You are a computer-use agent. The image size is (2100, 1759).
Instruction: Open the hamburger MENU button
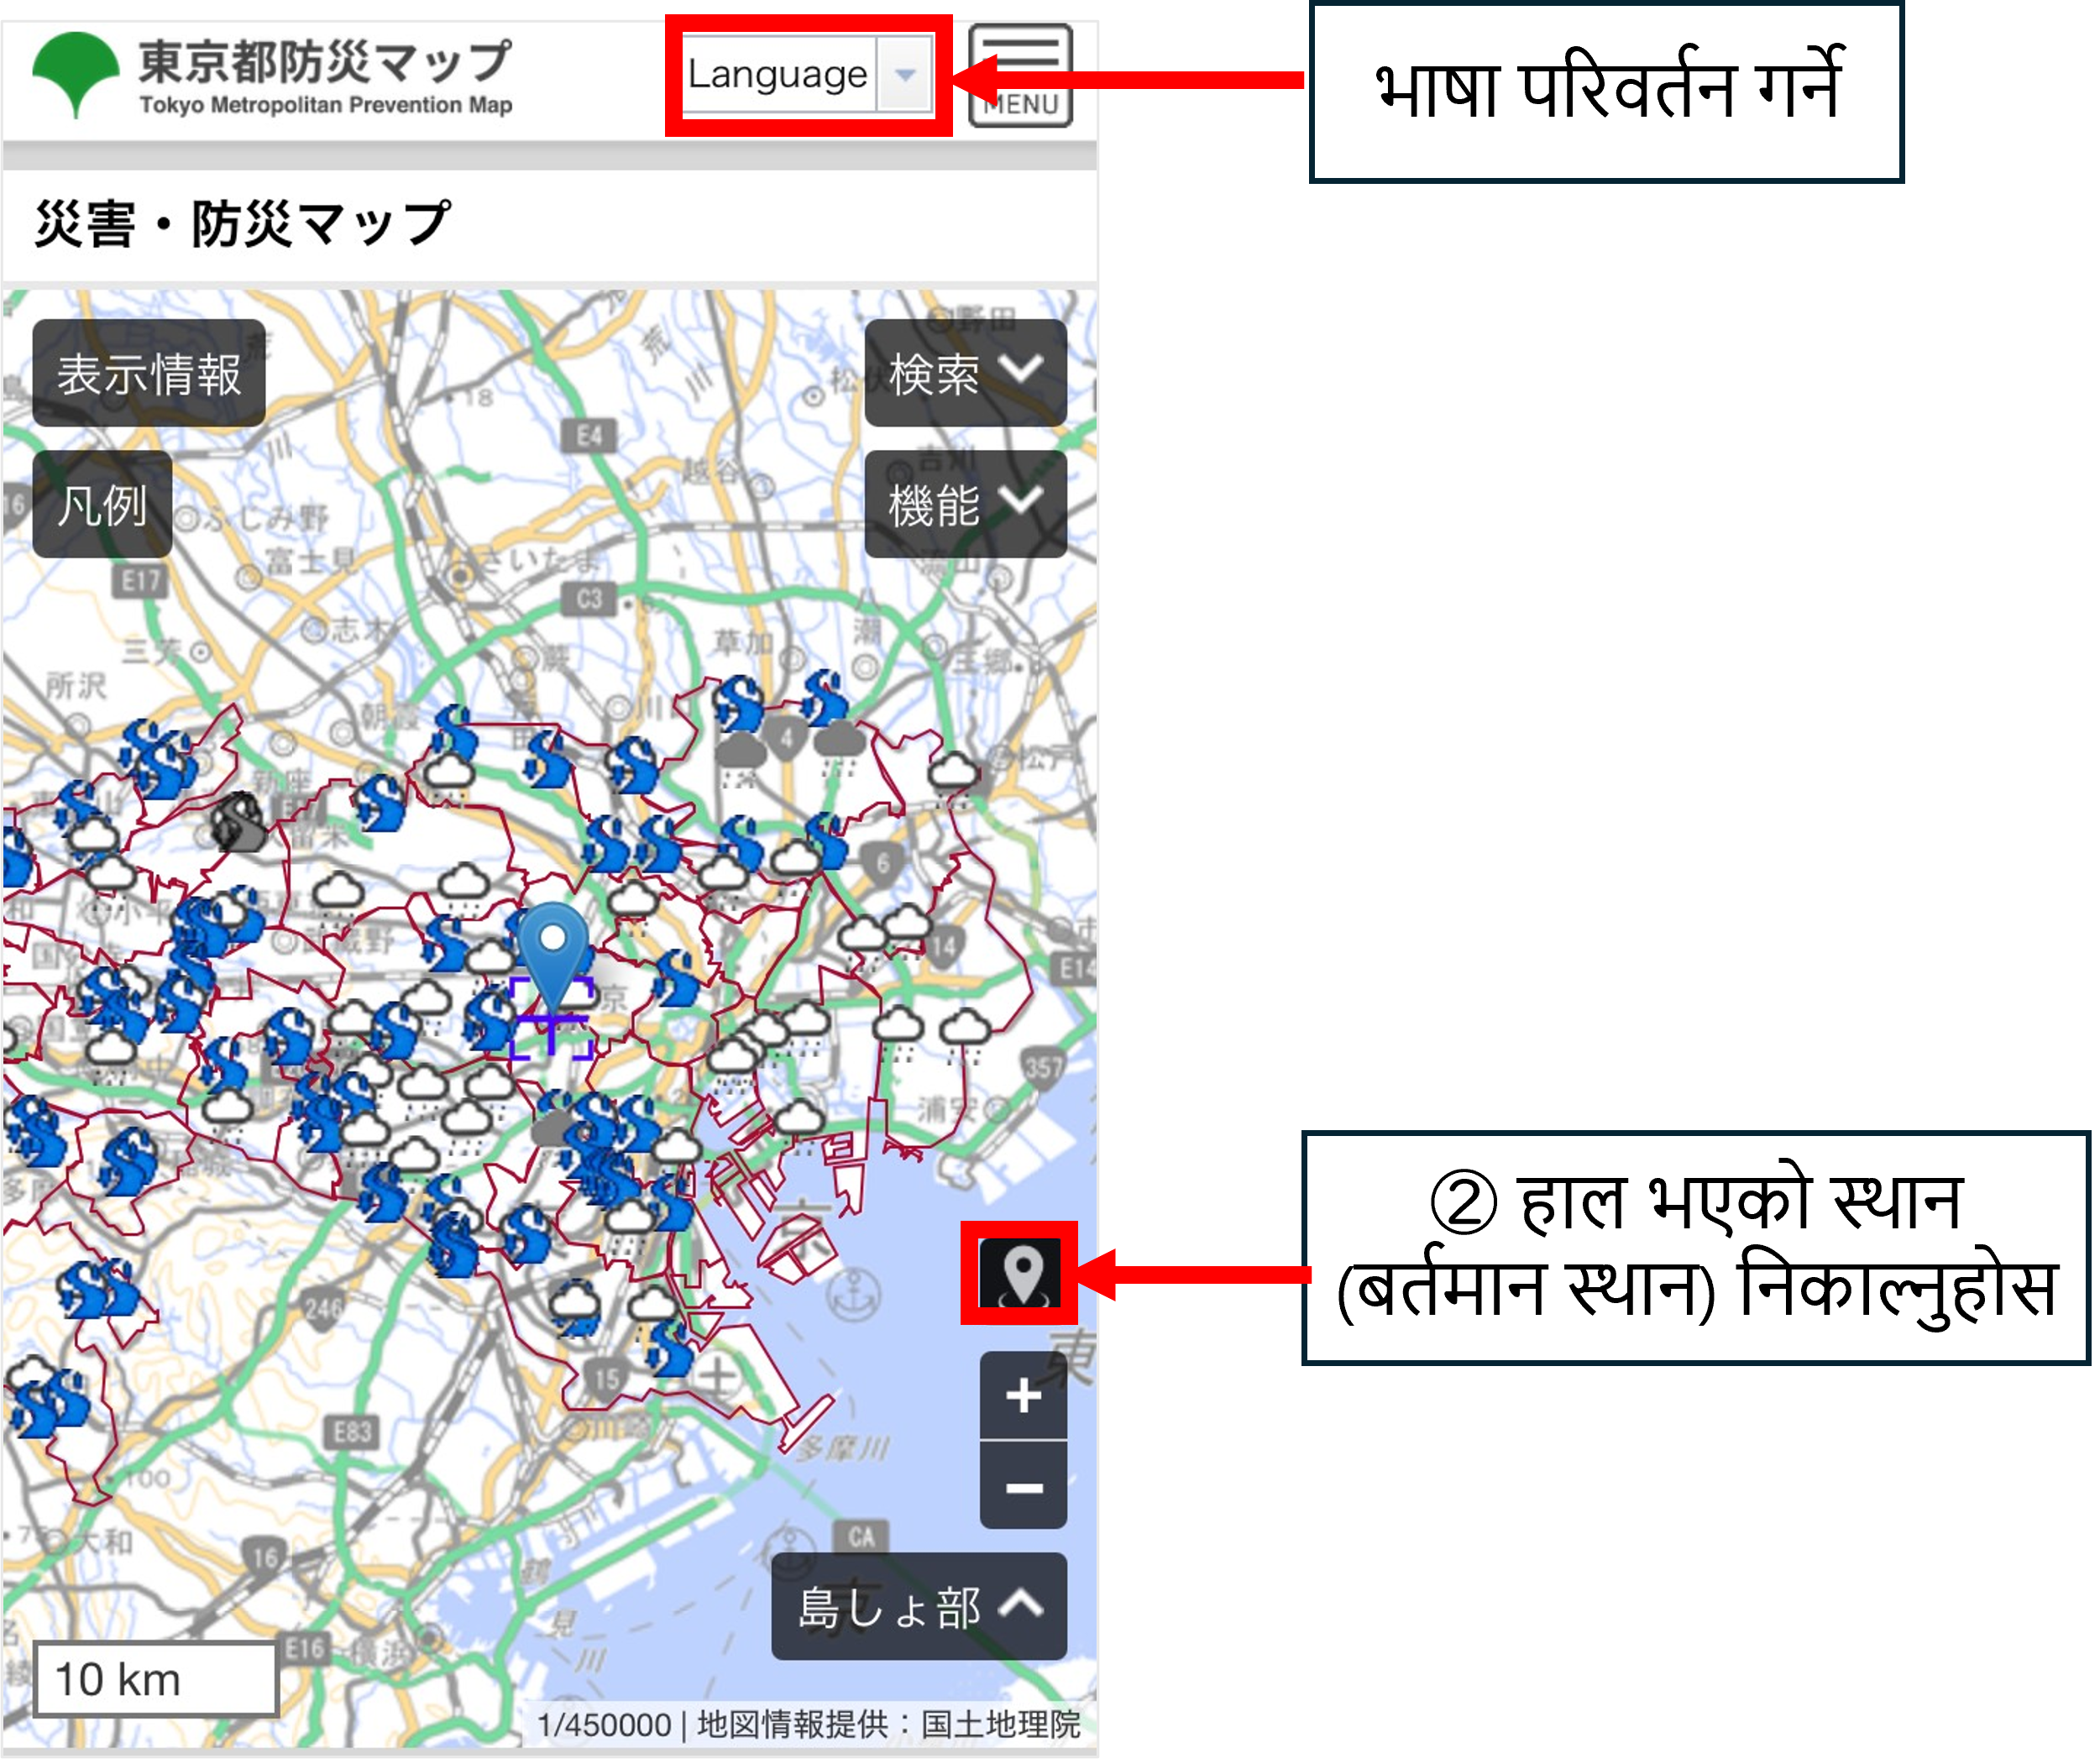click(1020, 75)
